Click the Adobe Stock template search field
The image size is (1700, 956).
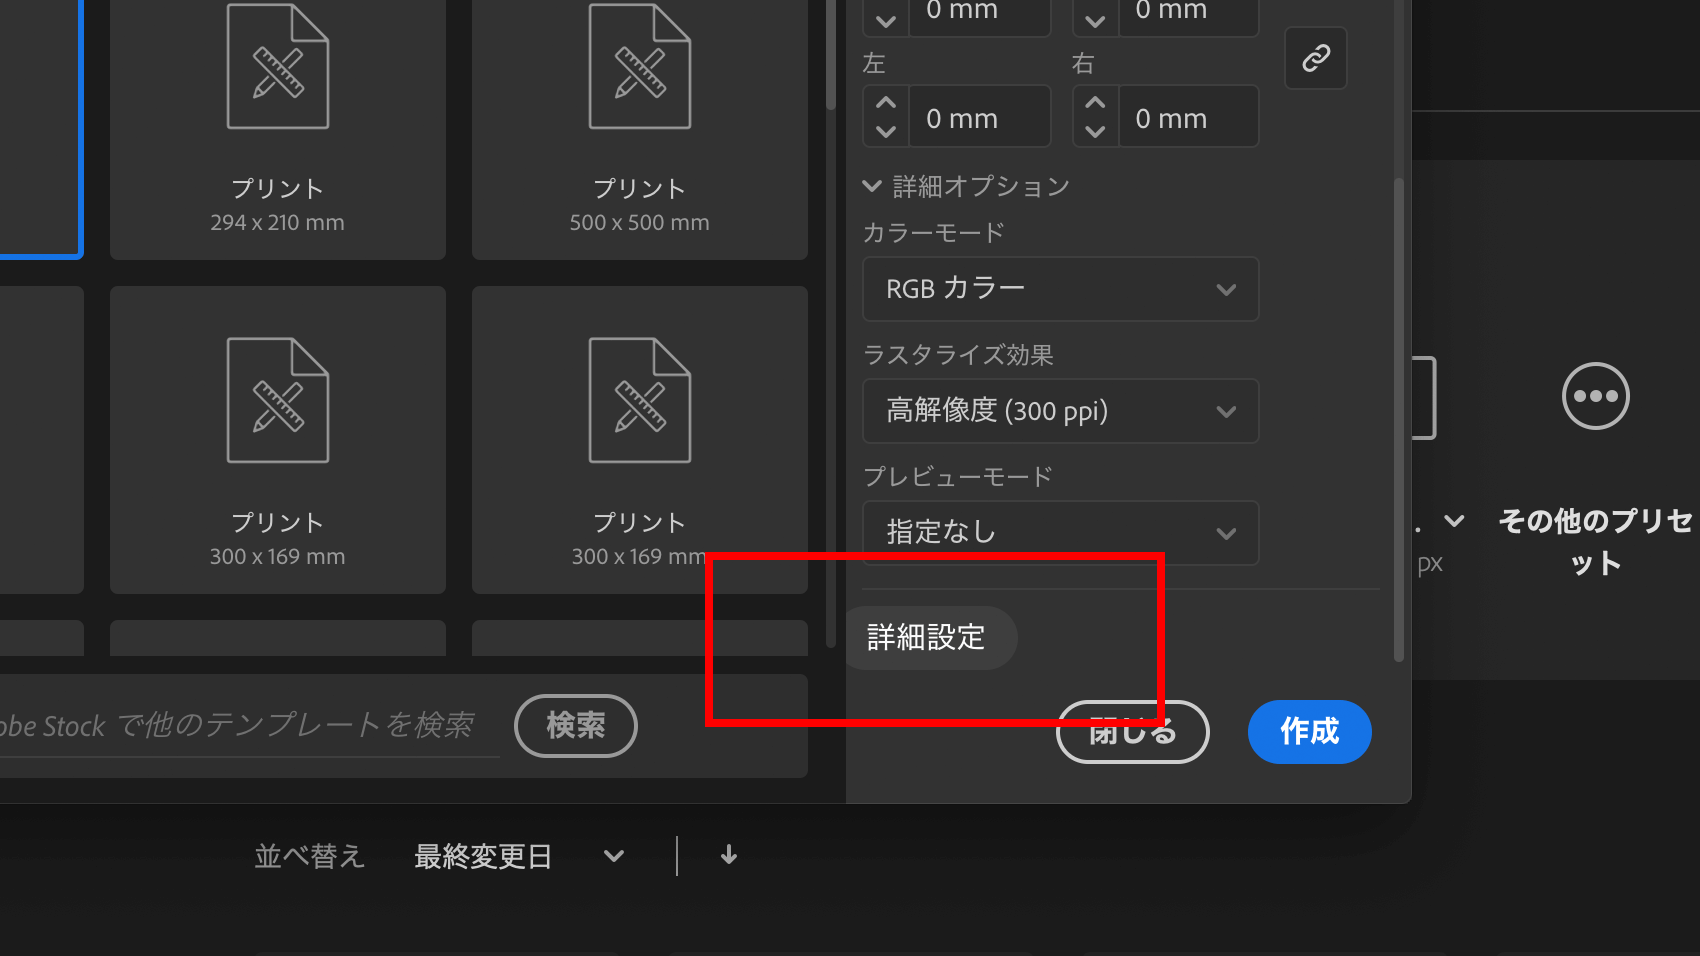pos(250,726)
